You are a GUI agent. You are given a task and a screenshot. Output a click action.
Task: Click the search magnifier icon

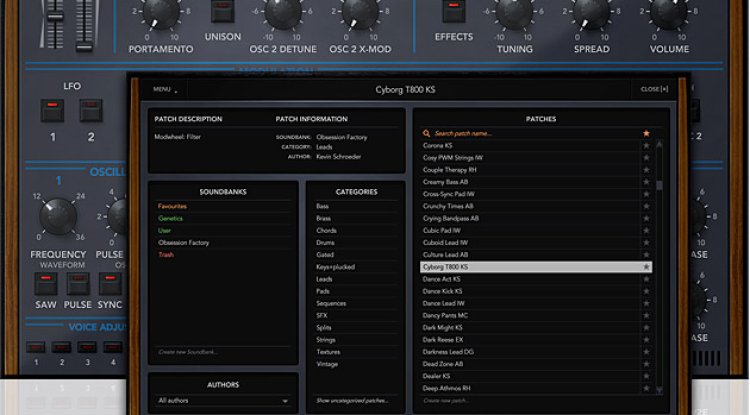[x=426, y=133]
